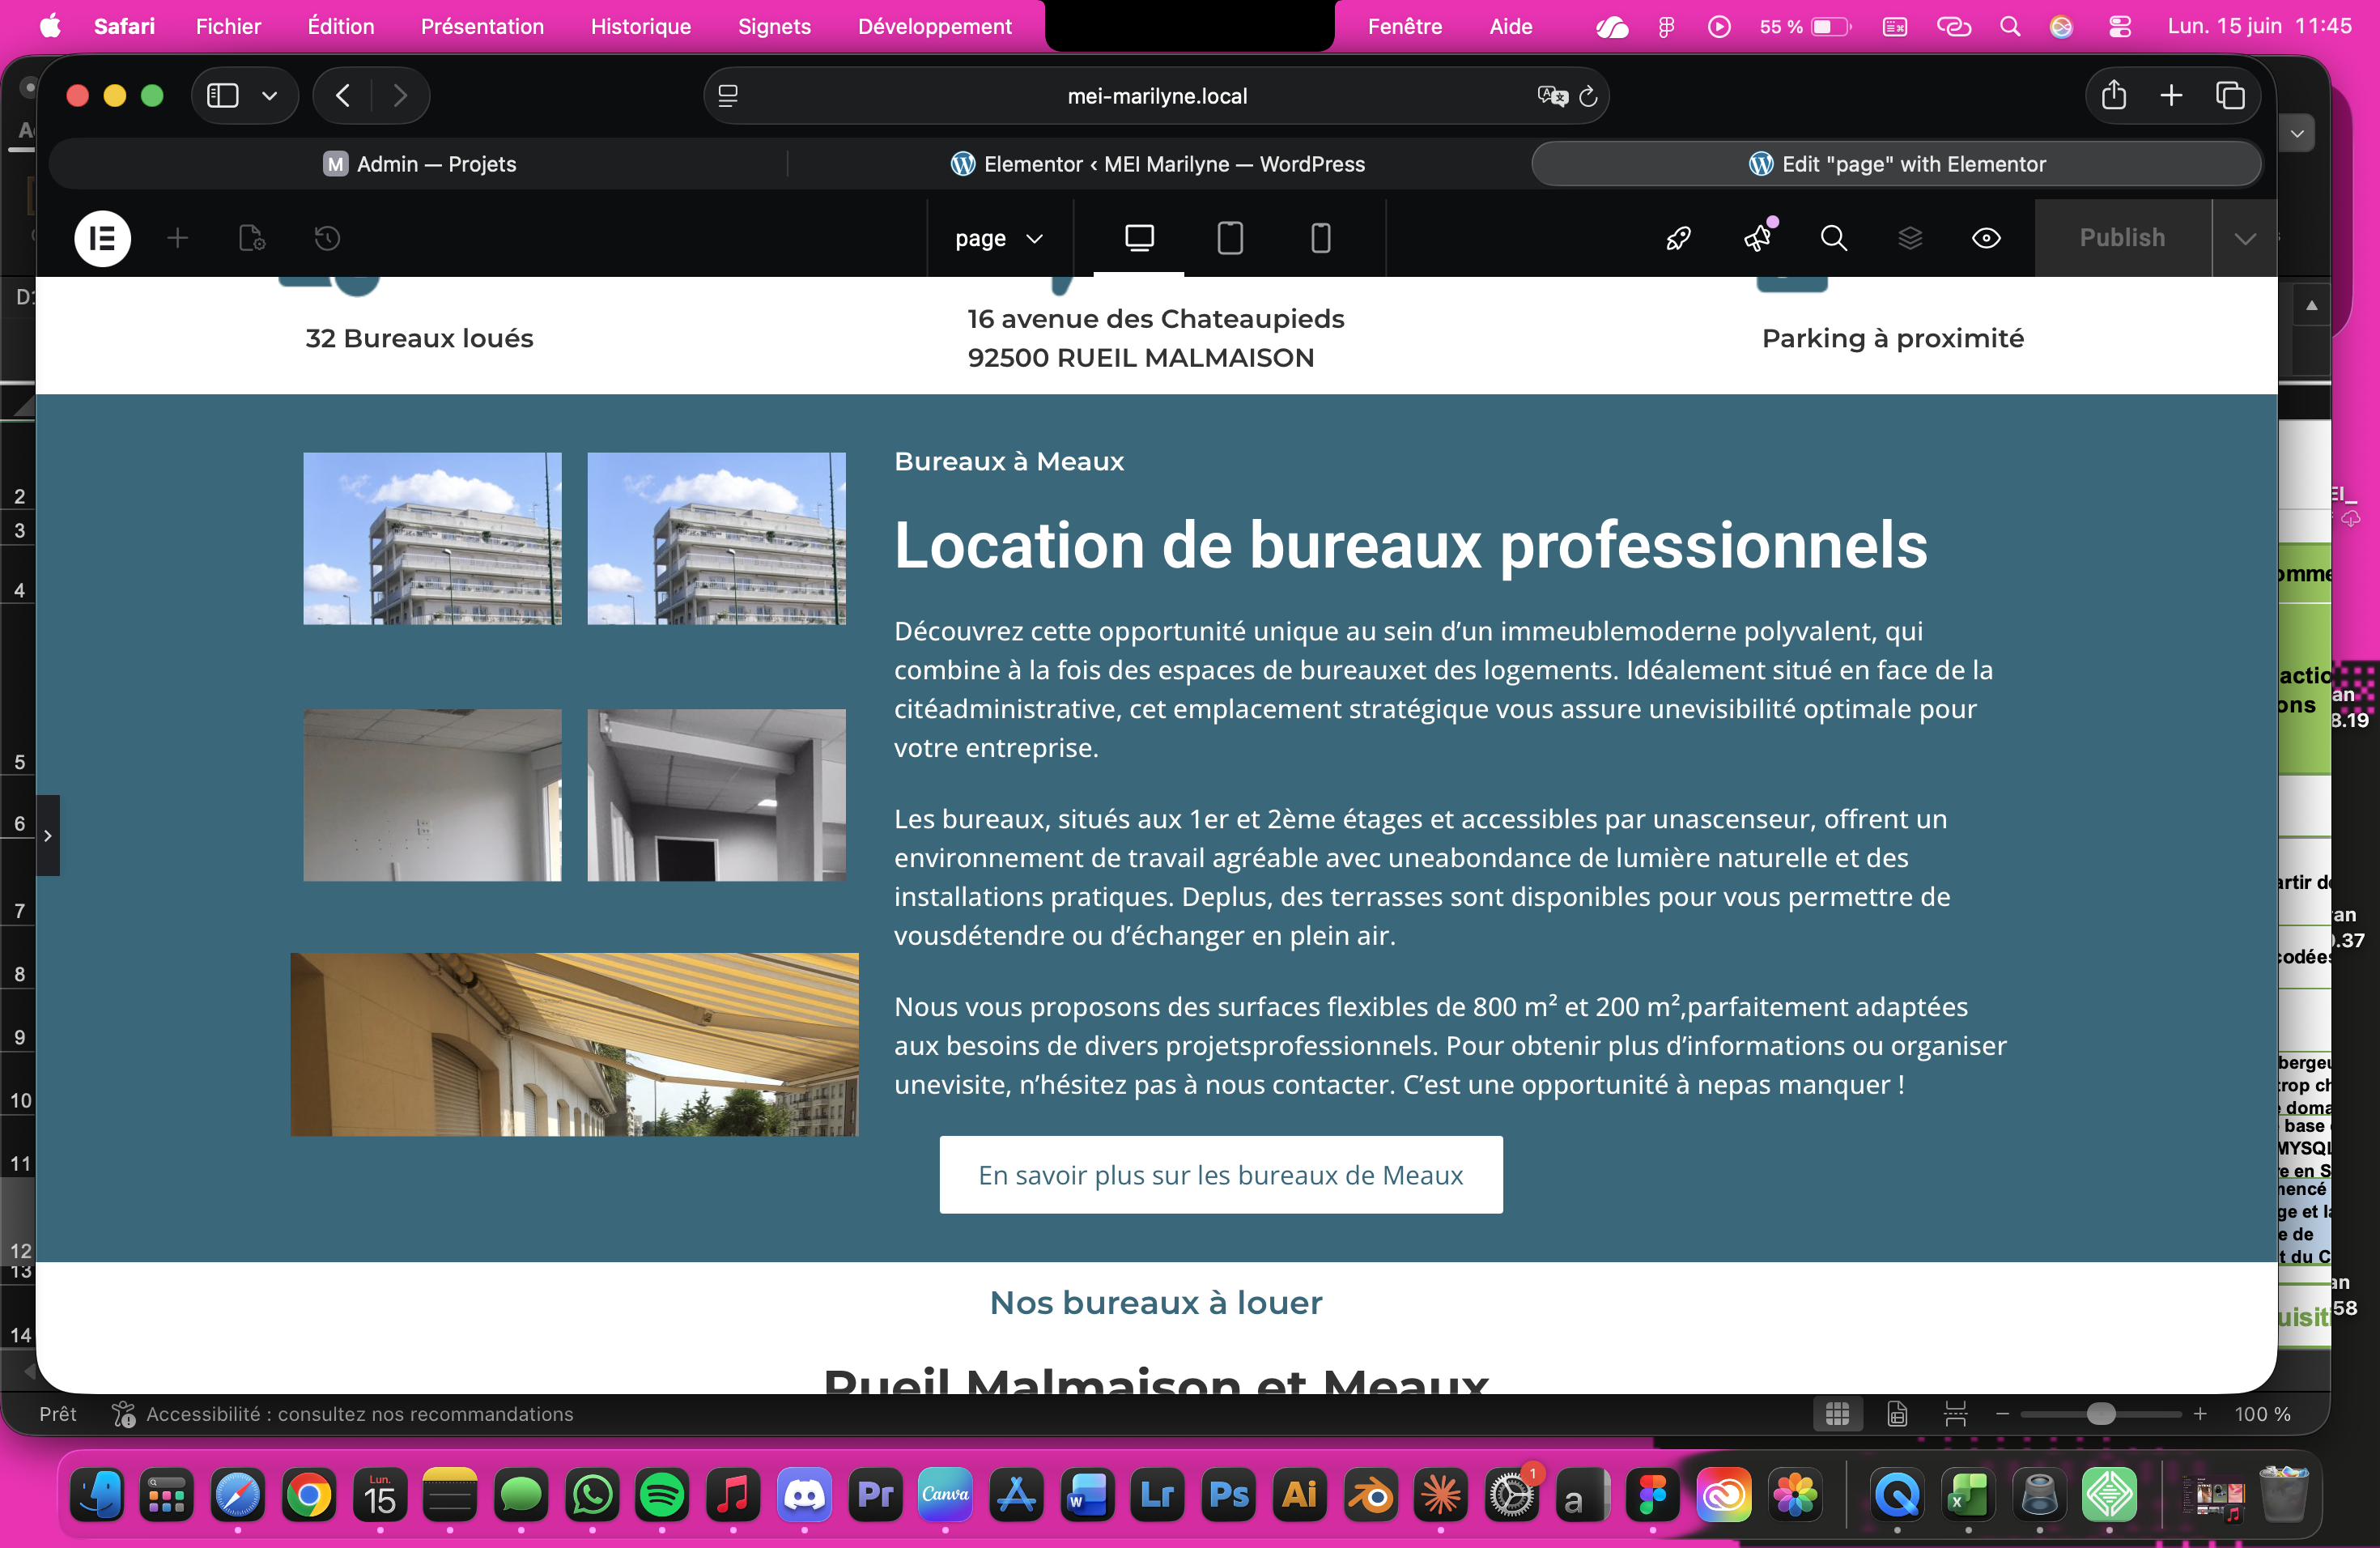
Task: Switch to tablet preview mode
Action: pos(1230,238)
